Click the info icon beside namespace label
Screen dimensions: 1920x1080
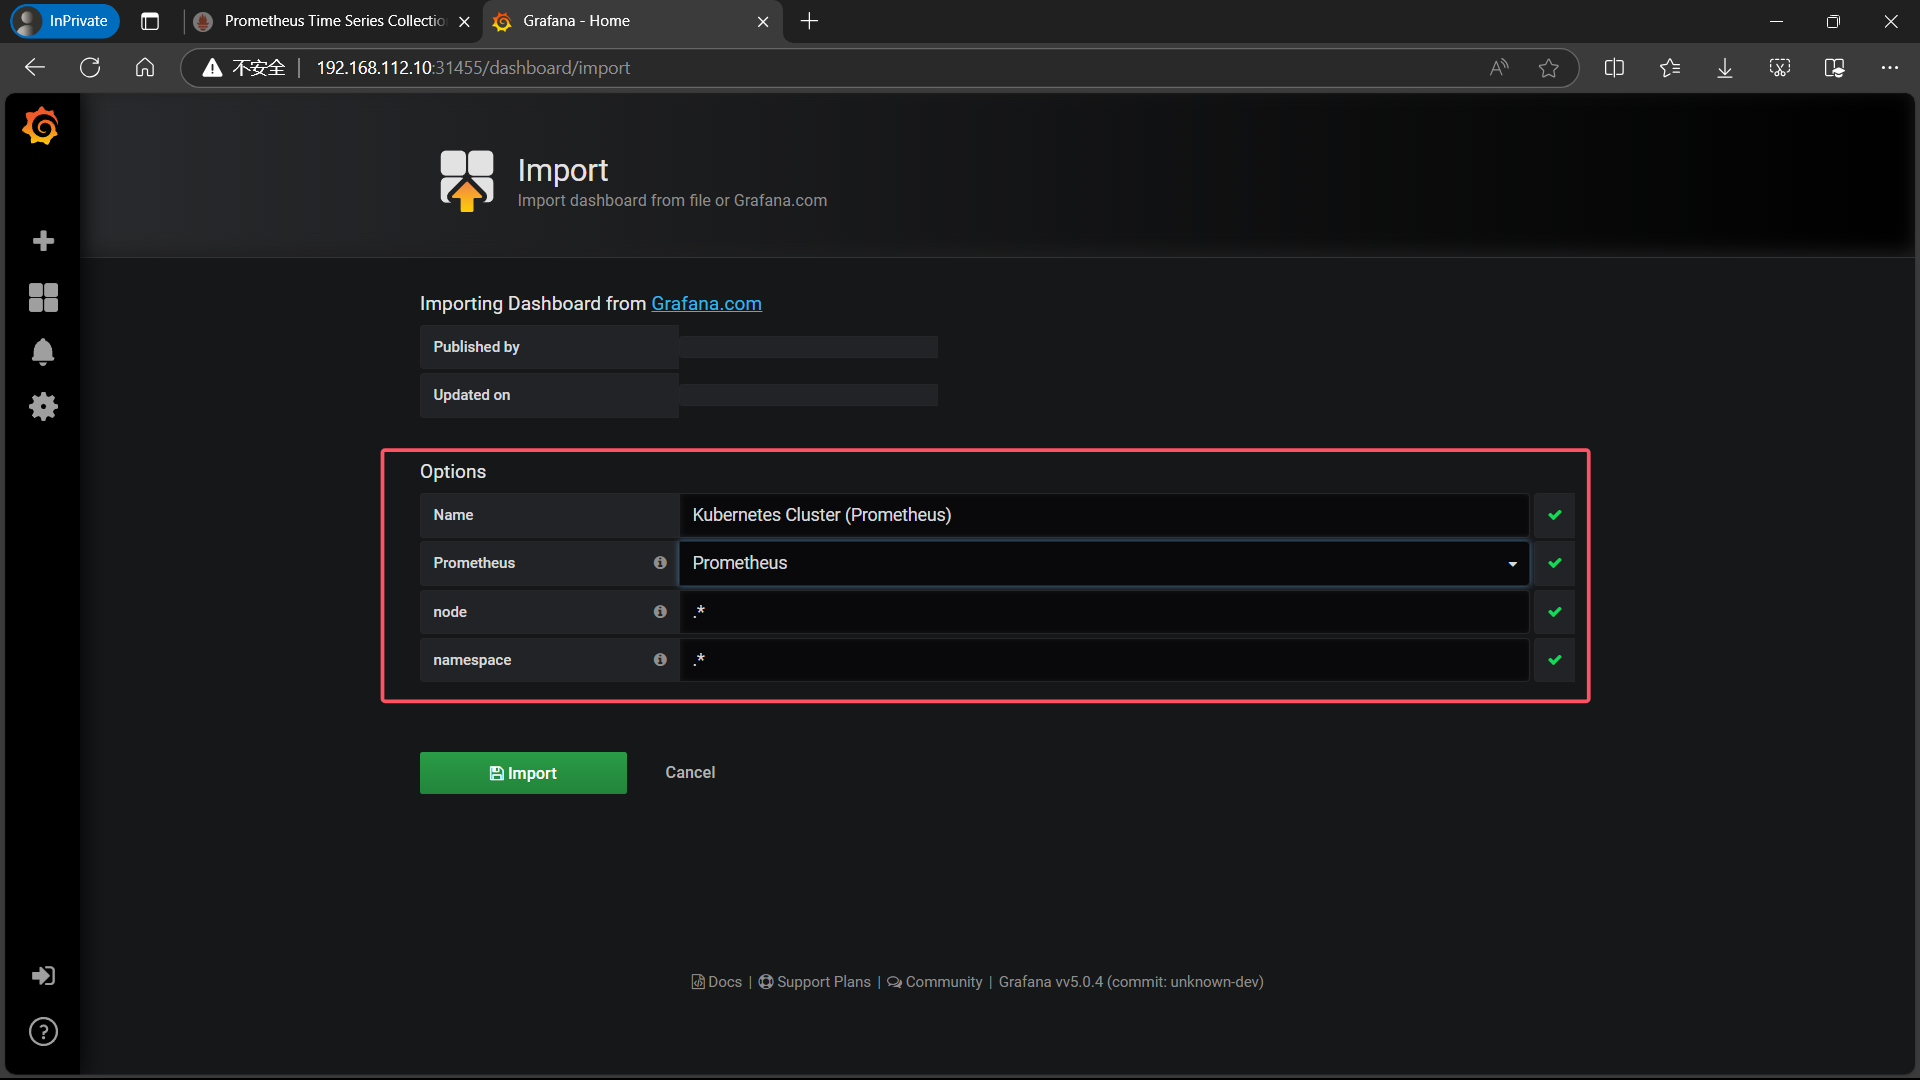pos(660,660)
